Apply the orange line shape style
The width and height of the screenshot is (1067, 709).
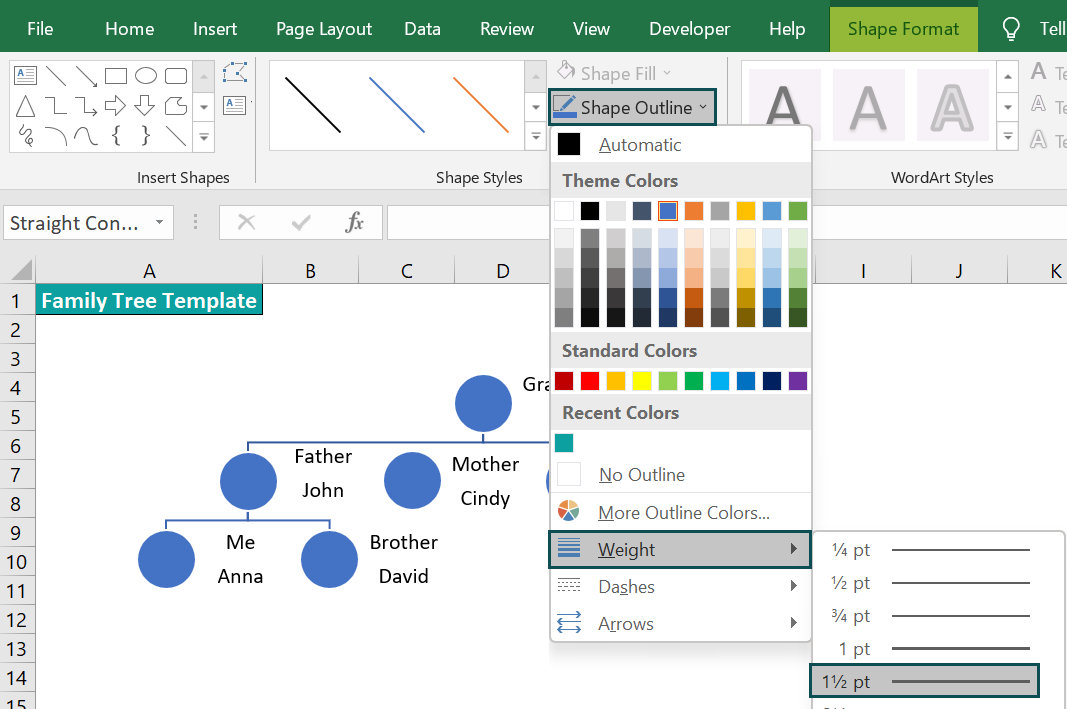(481, 105)
